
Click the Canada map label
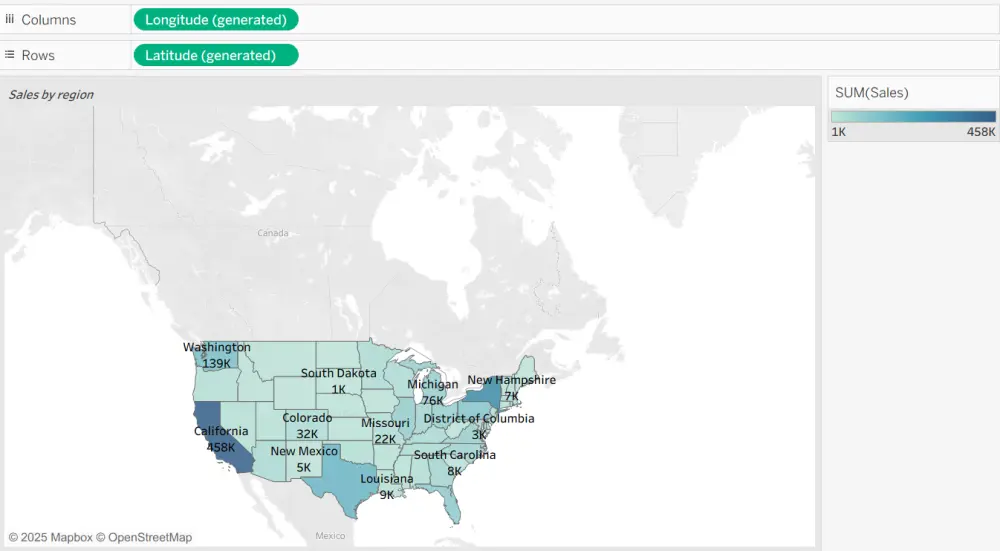(273, 233)
